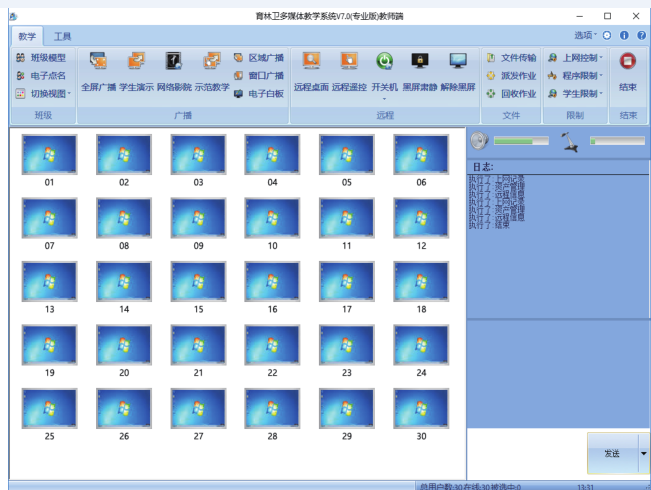Open the 选项 options dropdown
651x490 pixels.
(x=586, y=35)
